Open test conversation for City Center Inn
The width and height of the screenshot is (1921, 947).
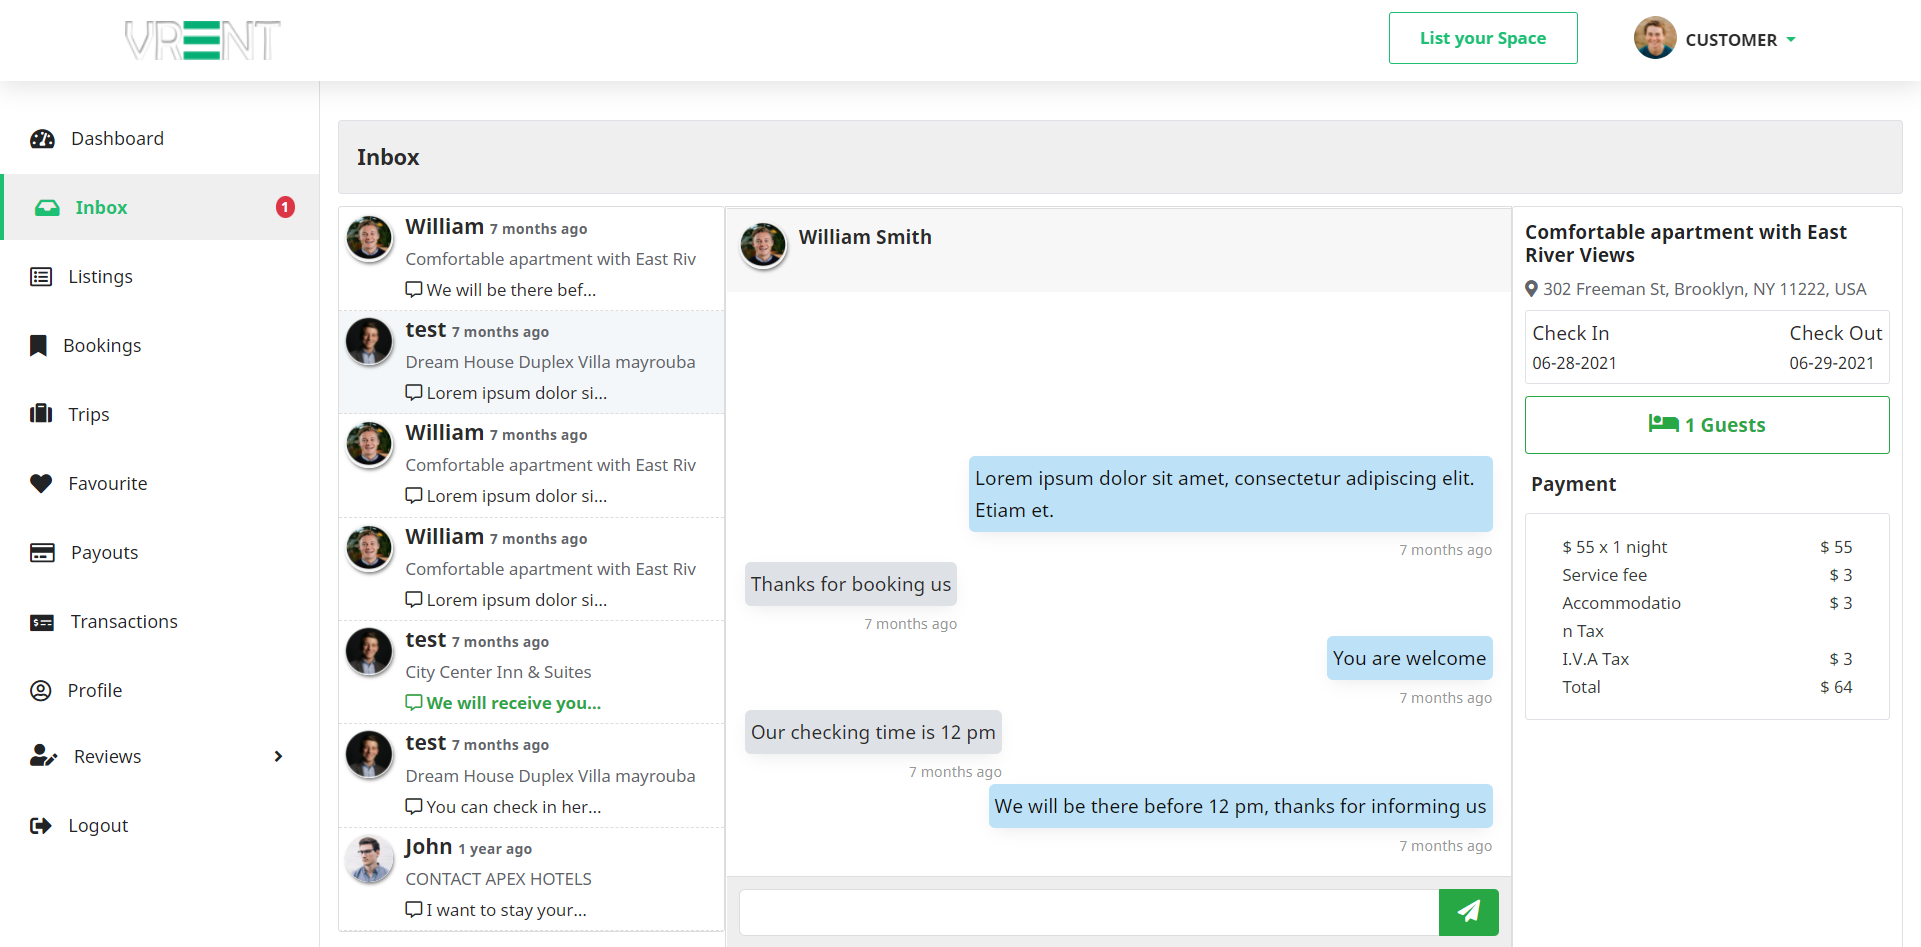pos(531,672)
